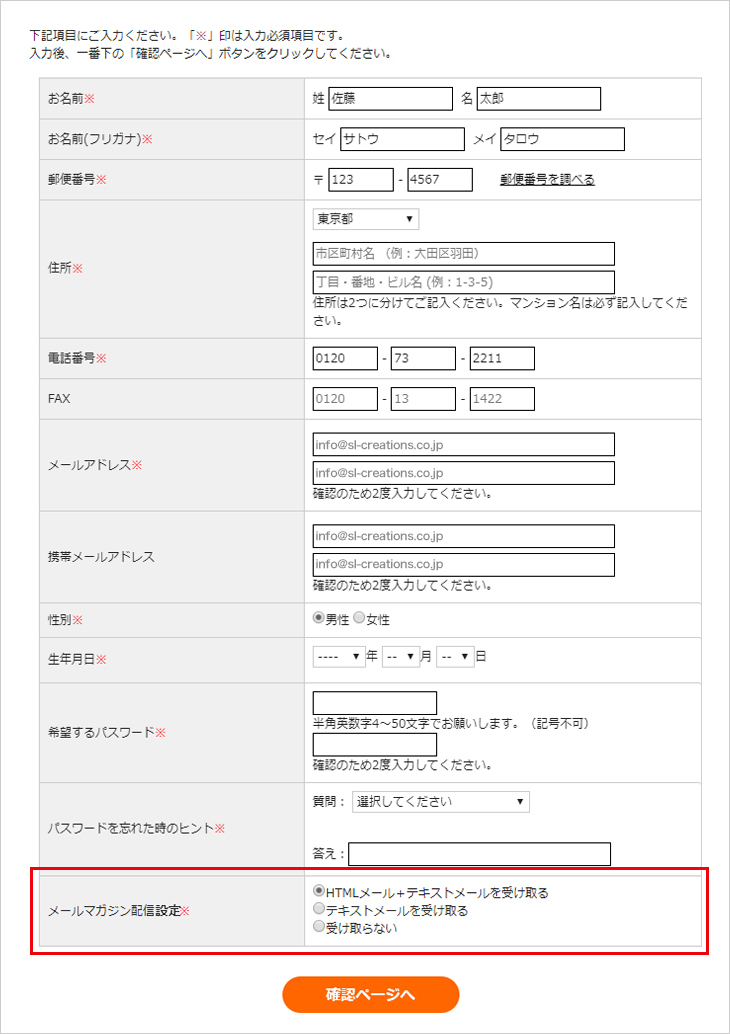Click the 確認ページへ button
This screenshot has height=1034, width=730.
point(370,995)
